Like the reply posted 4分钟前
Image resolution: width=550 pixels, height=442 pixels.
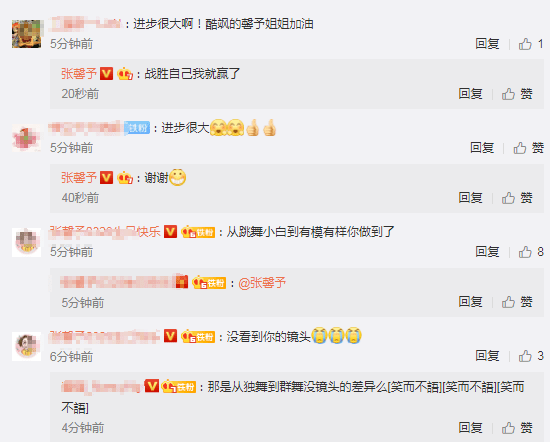click(x=517, y=428)
